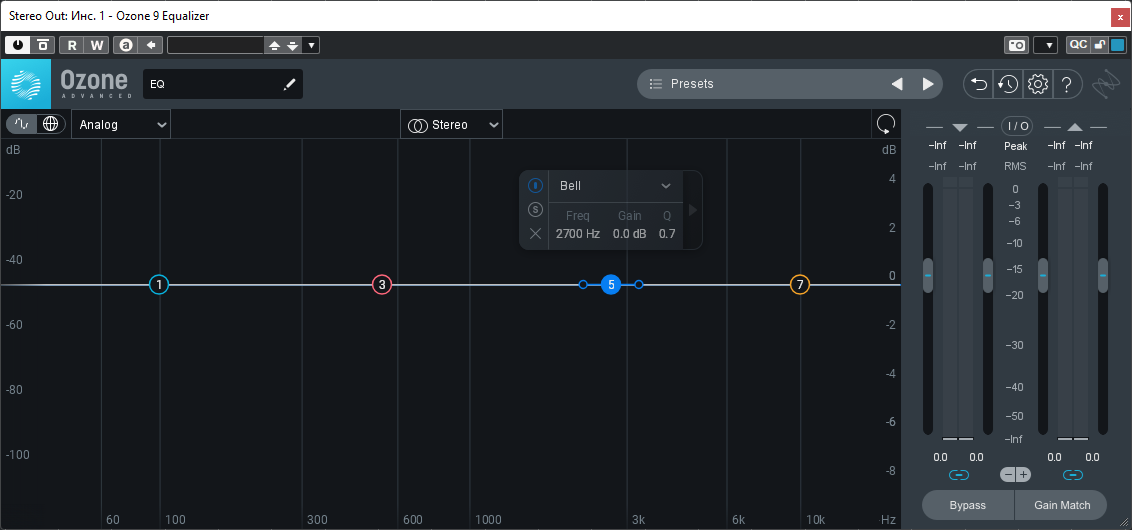1132x530 pixels.
Task: Toggle the quick controls lock icon
Action: point(1100,45)
